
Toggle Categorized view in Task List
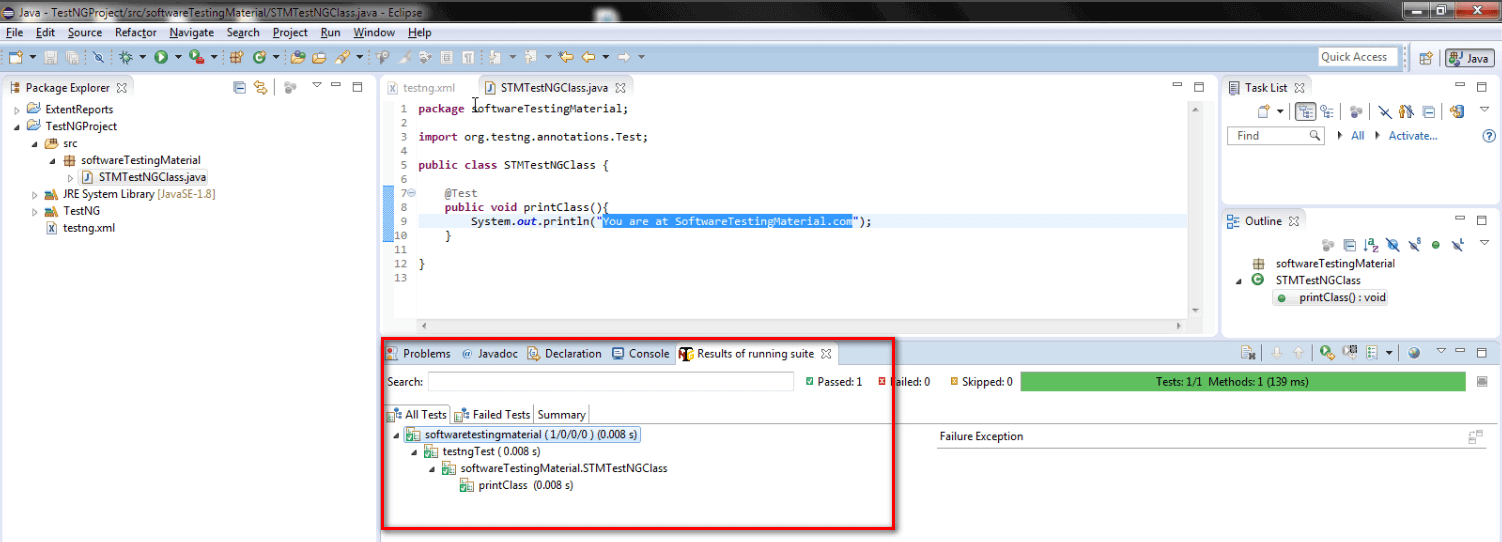(1305, 111)
